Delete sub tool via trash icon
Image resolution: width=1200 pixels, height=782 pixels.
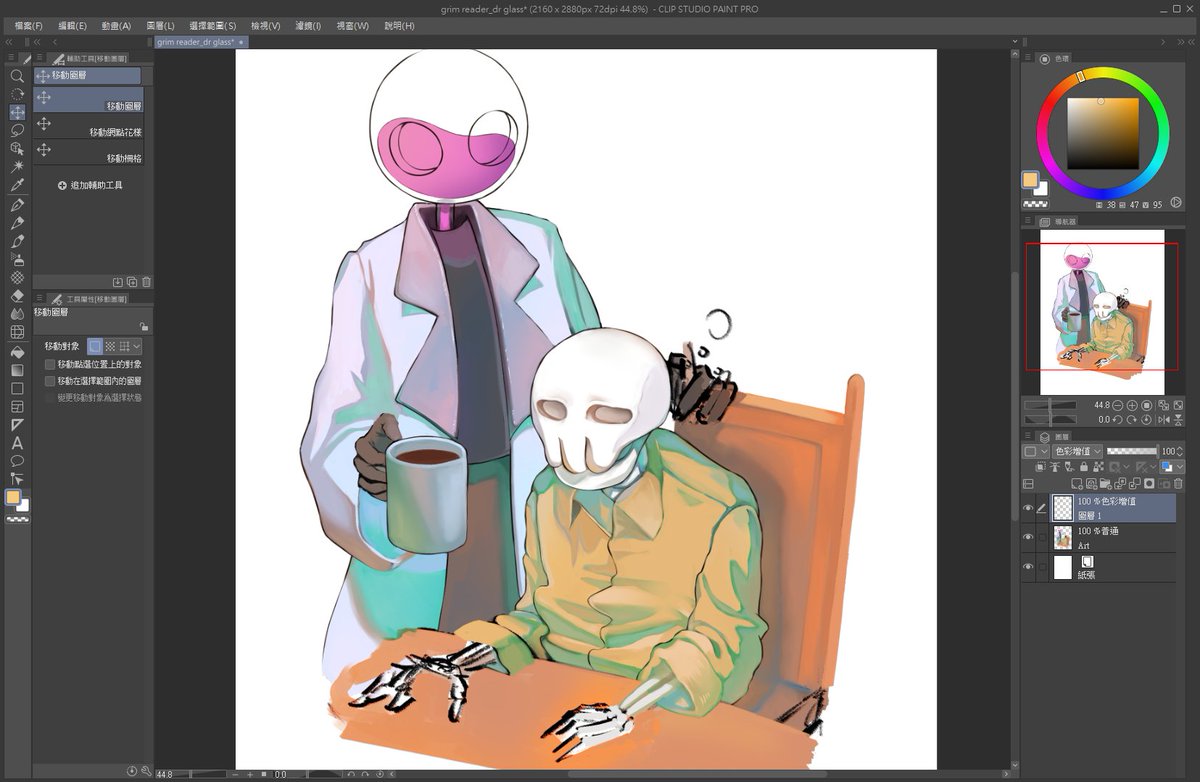point(146,283)
